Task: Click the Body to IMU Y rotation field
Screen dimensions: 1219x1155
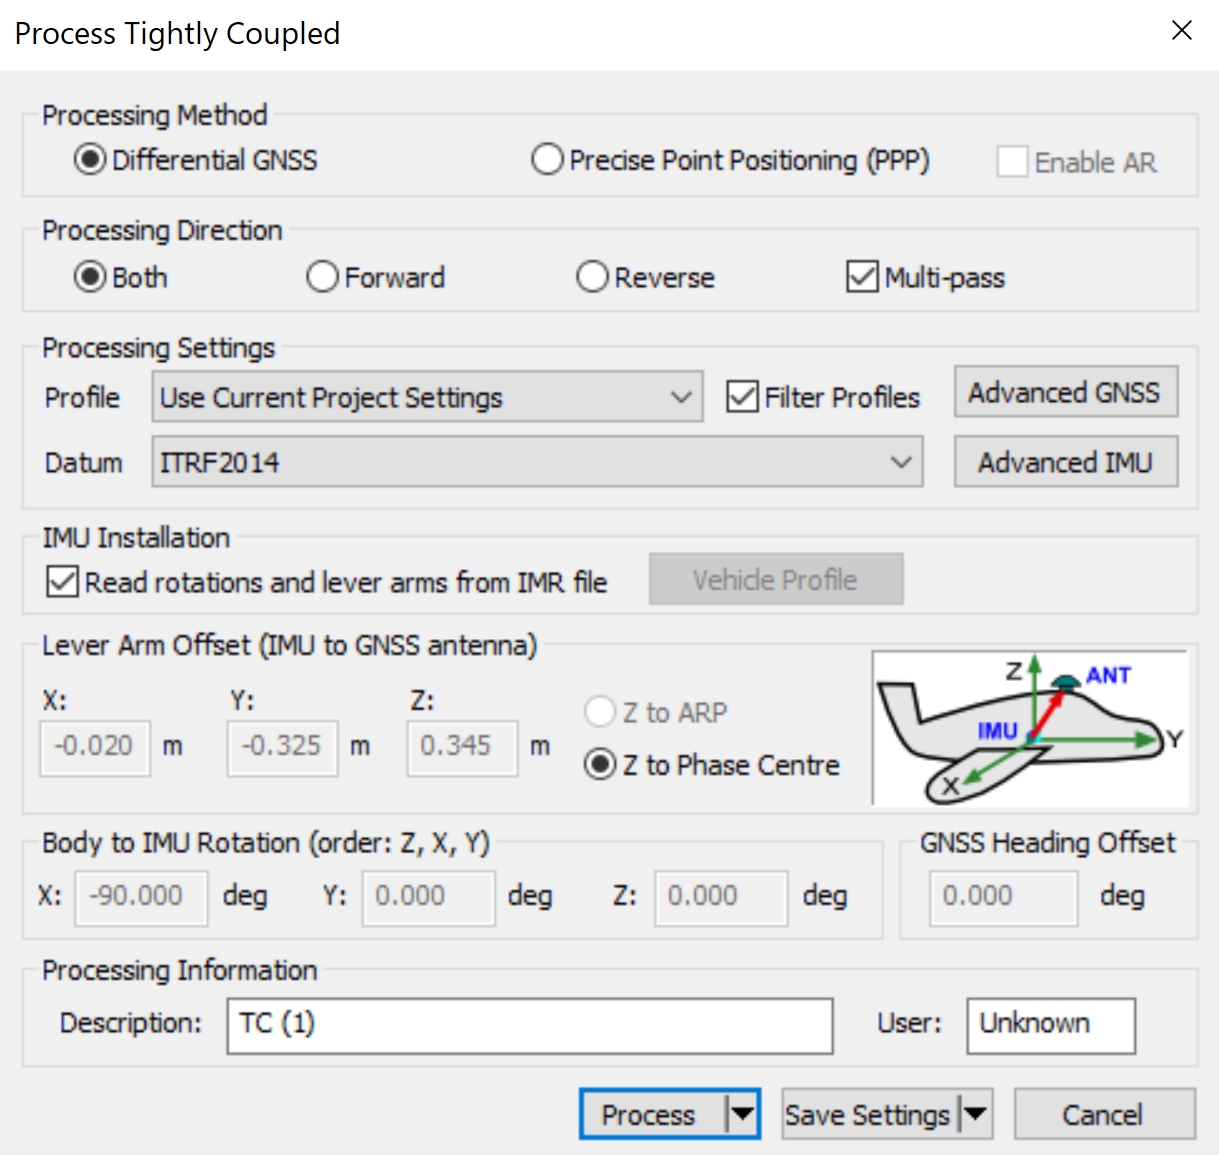Action: click(x=428, y=897)
